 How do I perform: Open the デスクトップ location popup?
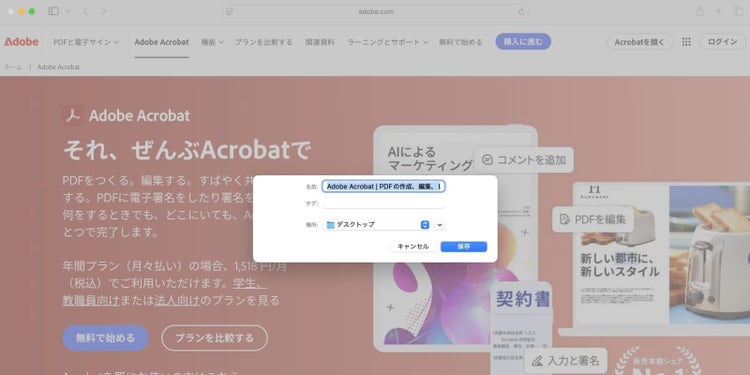[376, 224]
